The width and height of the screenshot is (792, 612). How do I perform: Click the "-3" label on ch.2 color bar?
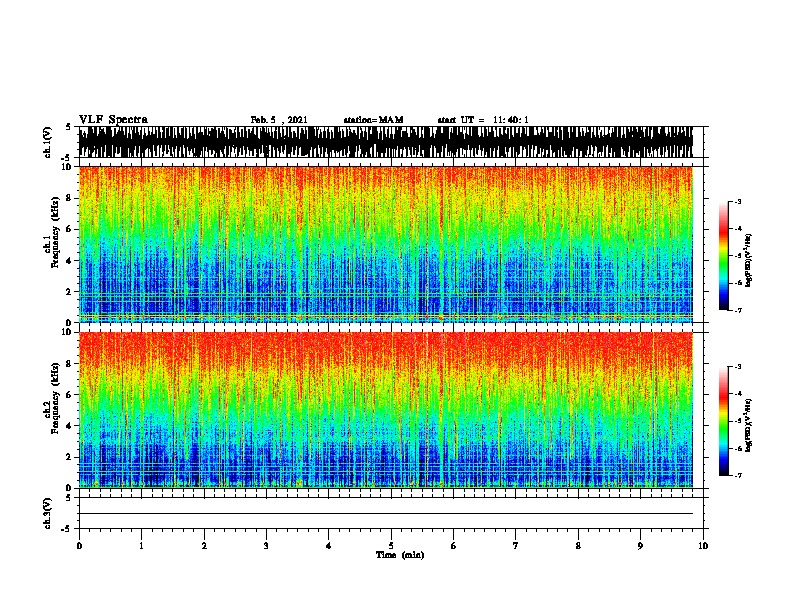point(737,367)
